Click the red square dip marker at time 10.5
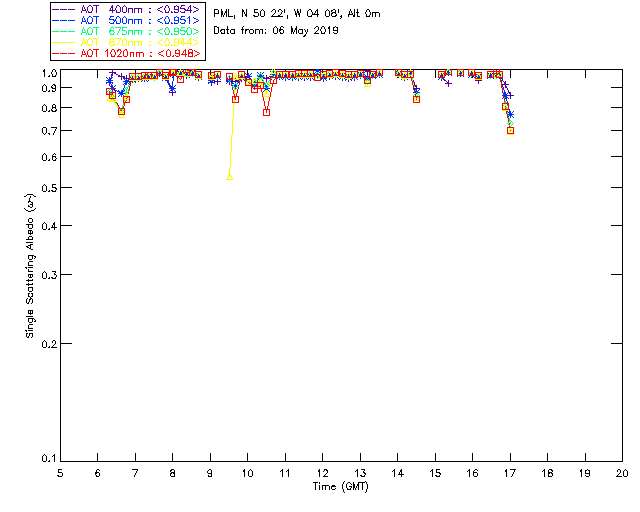Viewport: 640px width, 512px height. [x=267, y=112]
